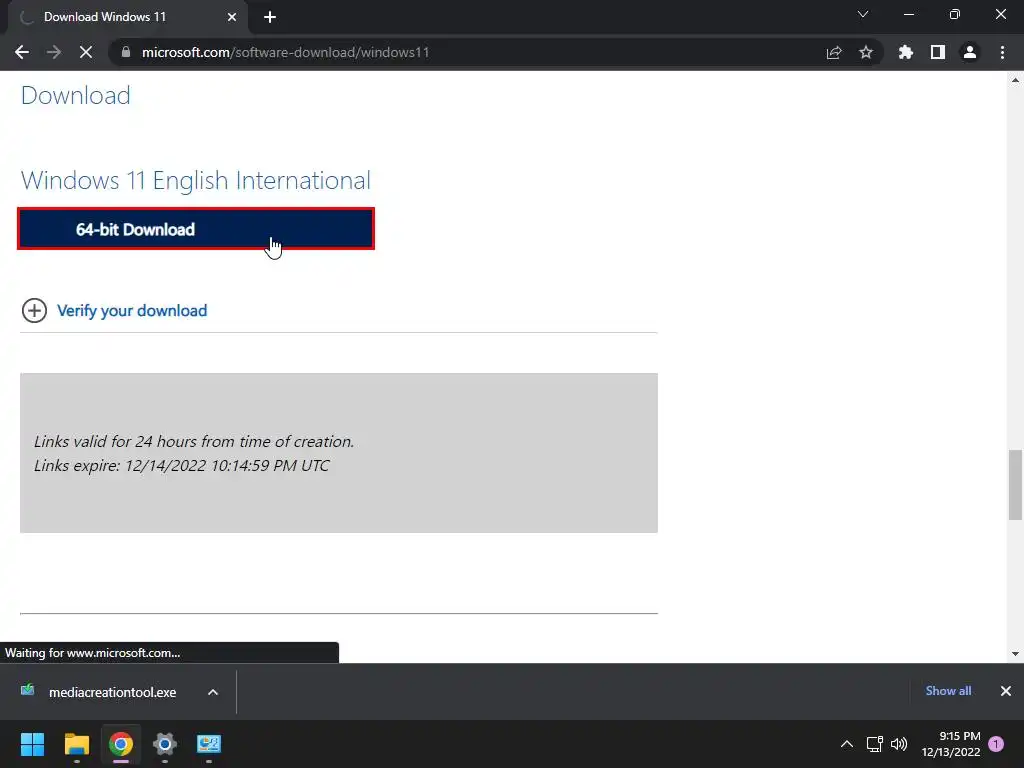Open the side panel
Viewport: 1024px width, 768px height.
point(938,52)
